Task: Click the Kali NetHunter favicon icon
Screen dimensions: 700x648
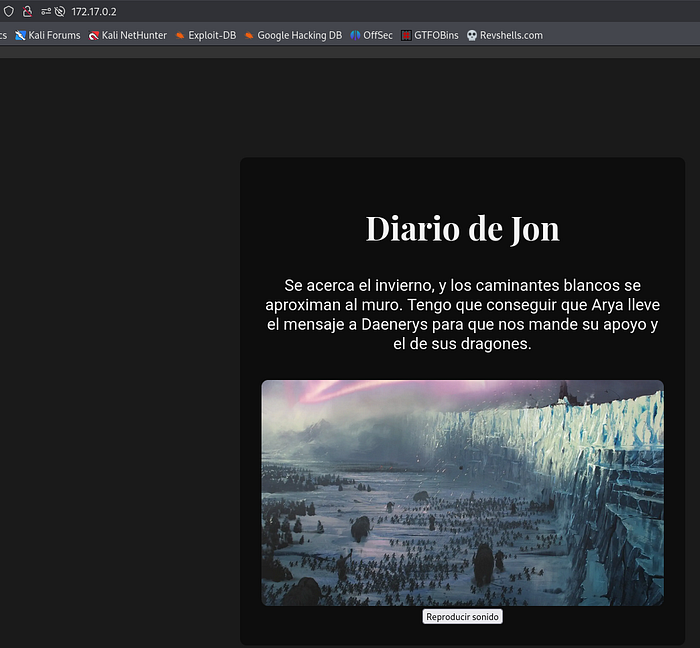Action: click(94, 35)
